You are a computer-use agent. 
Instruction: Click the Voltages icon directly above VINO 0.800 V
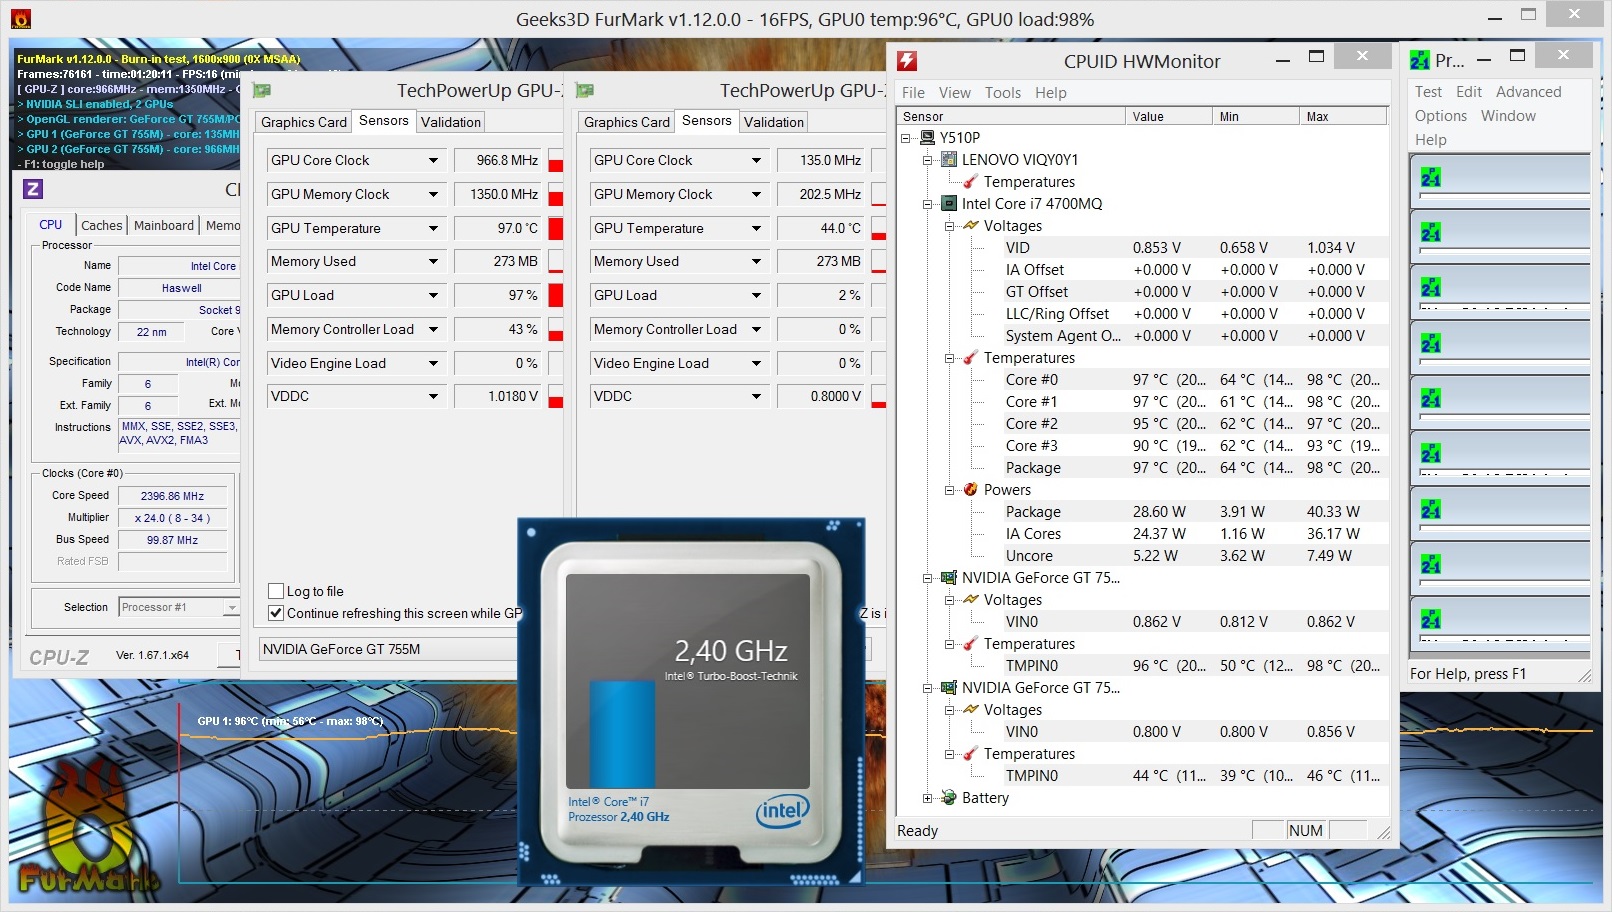(970, 710)
